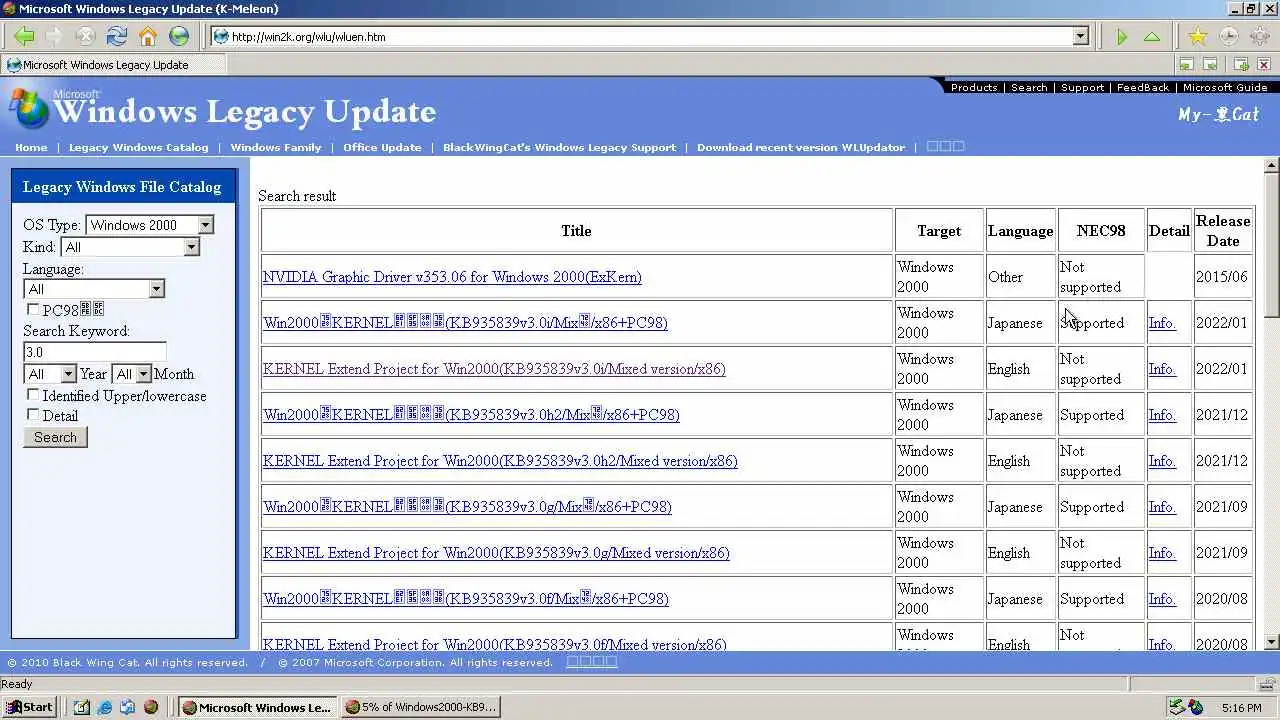Reload the page with the refresh icon

coord(117,36)
